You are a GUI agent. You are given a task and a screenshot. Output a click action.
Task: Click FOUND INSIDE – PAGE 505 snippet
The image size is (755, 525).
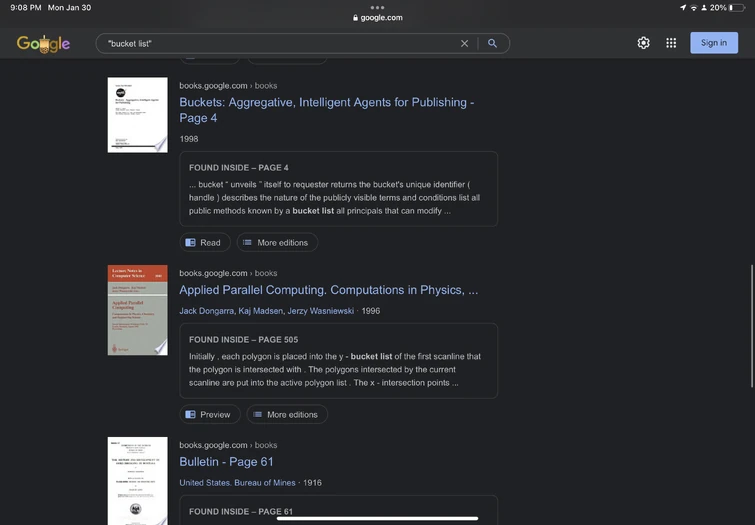(x=338, y=361)
